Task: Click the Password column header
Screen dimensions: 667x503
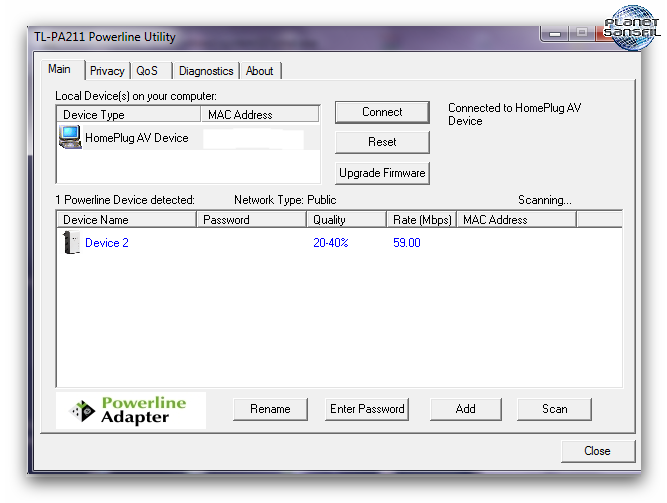Action: point(251,220)
